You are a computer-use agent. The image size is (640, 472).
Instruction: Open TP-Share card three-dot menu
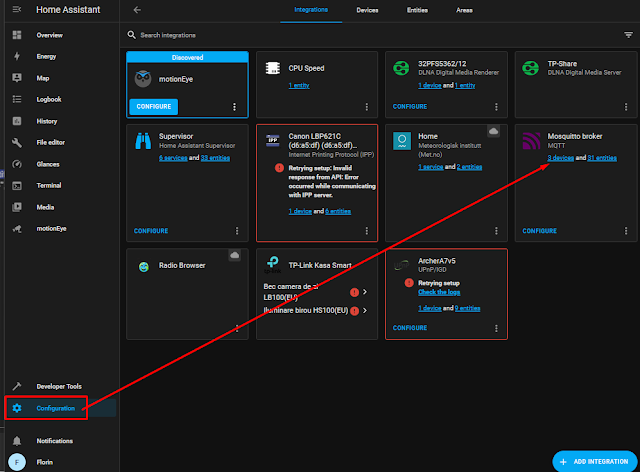626,107
